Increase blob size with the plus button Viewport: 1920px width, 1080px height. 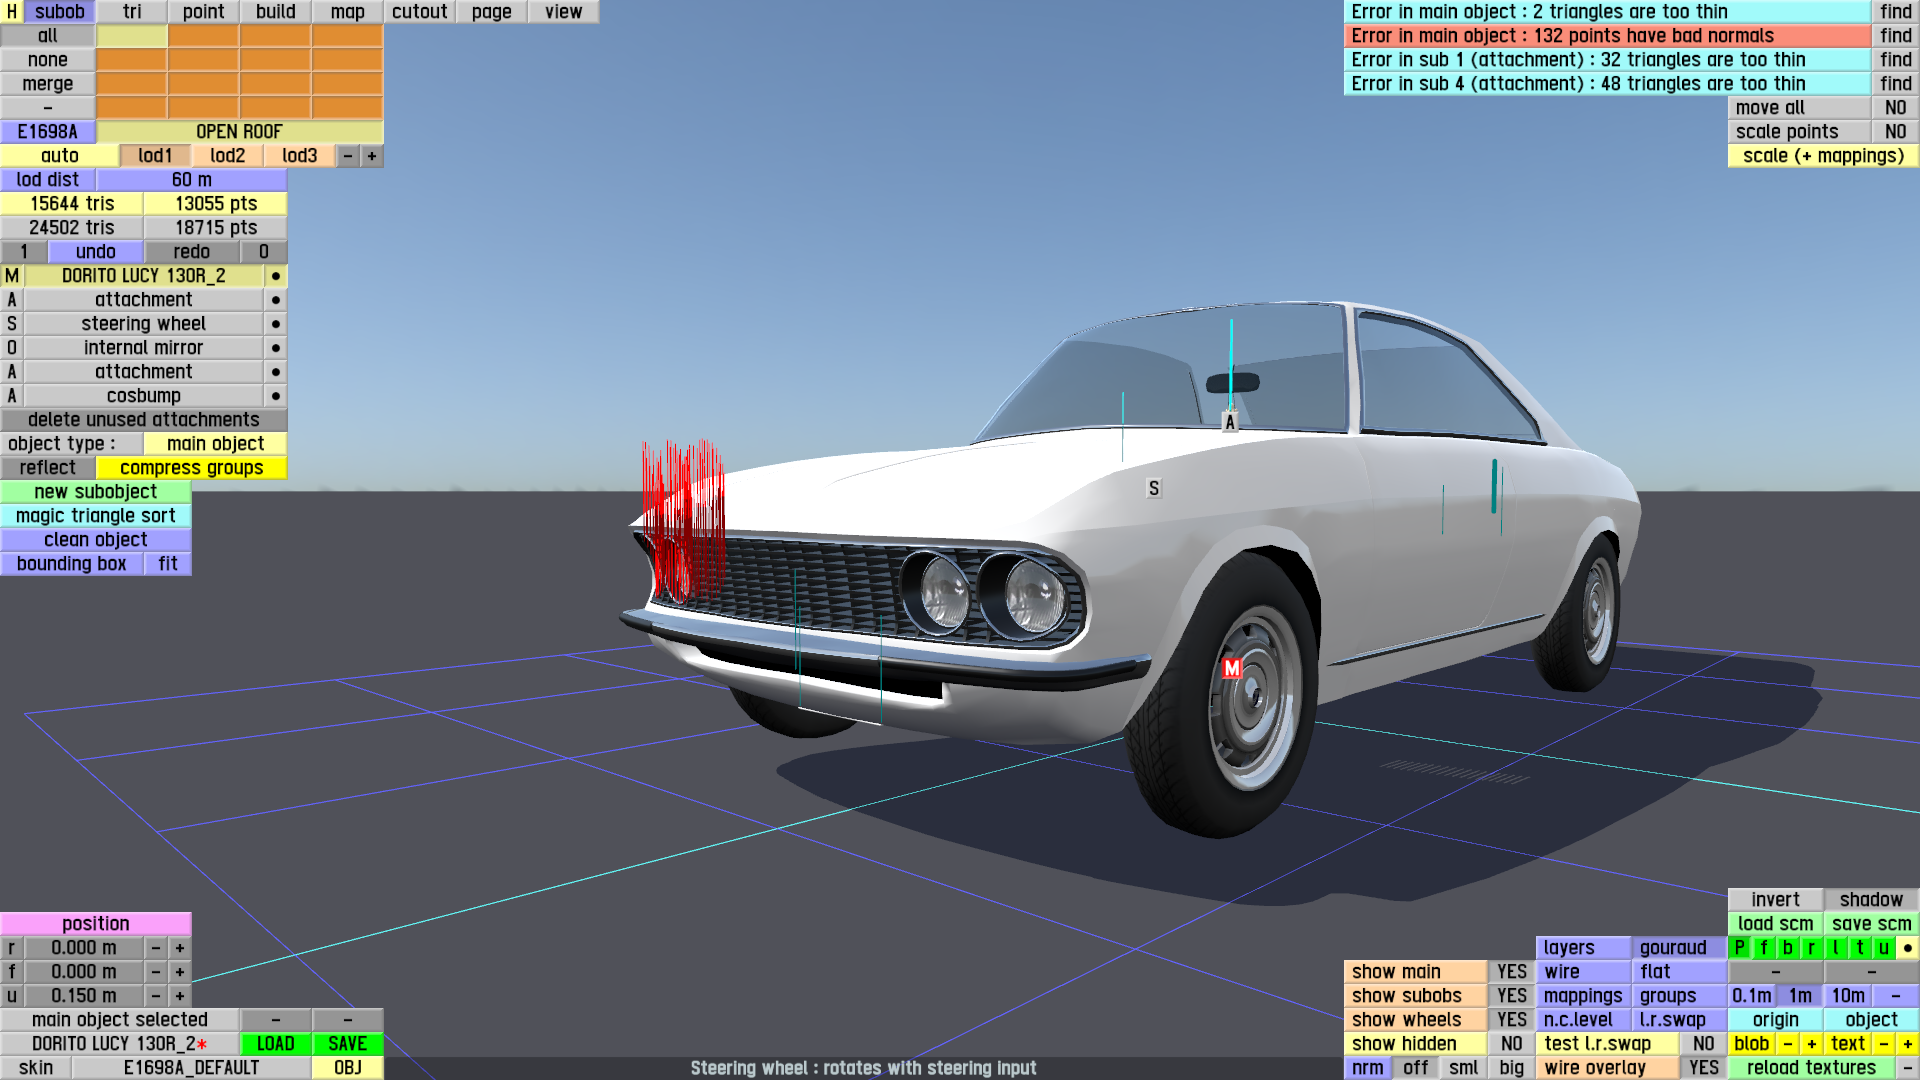click(x=1811, y=1044)
